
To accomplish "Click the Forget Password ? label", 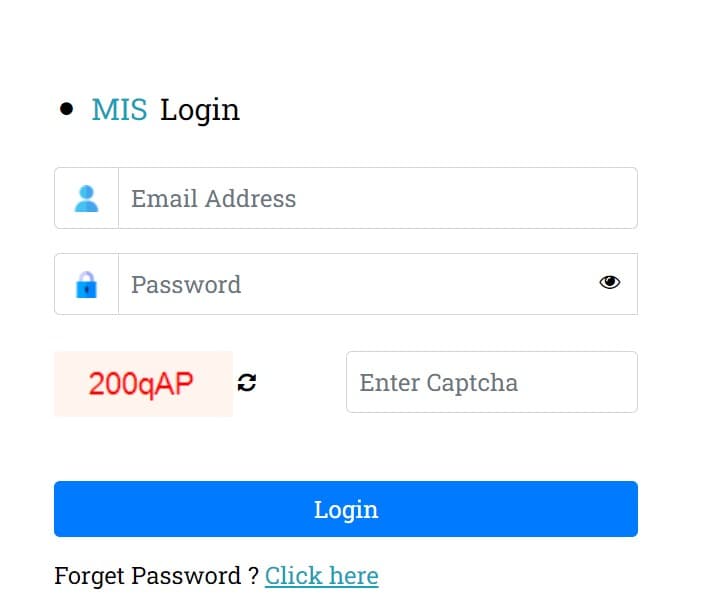I will point(156,575).
